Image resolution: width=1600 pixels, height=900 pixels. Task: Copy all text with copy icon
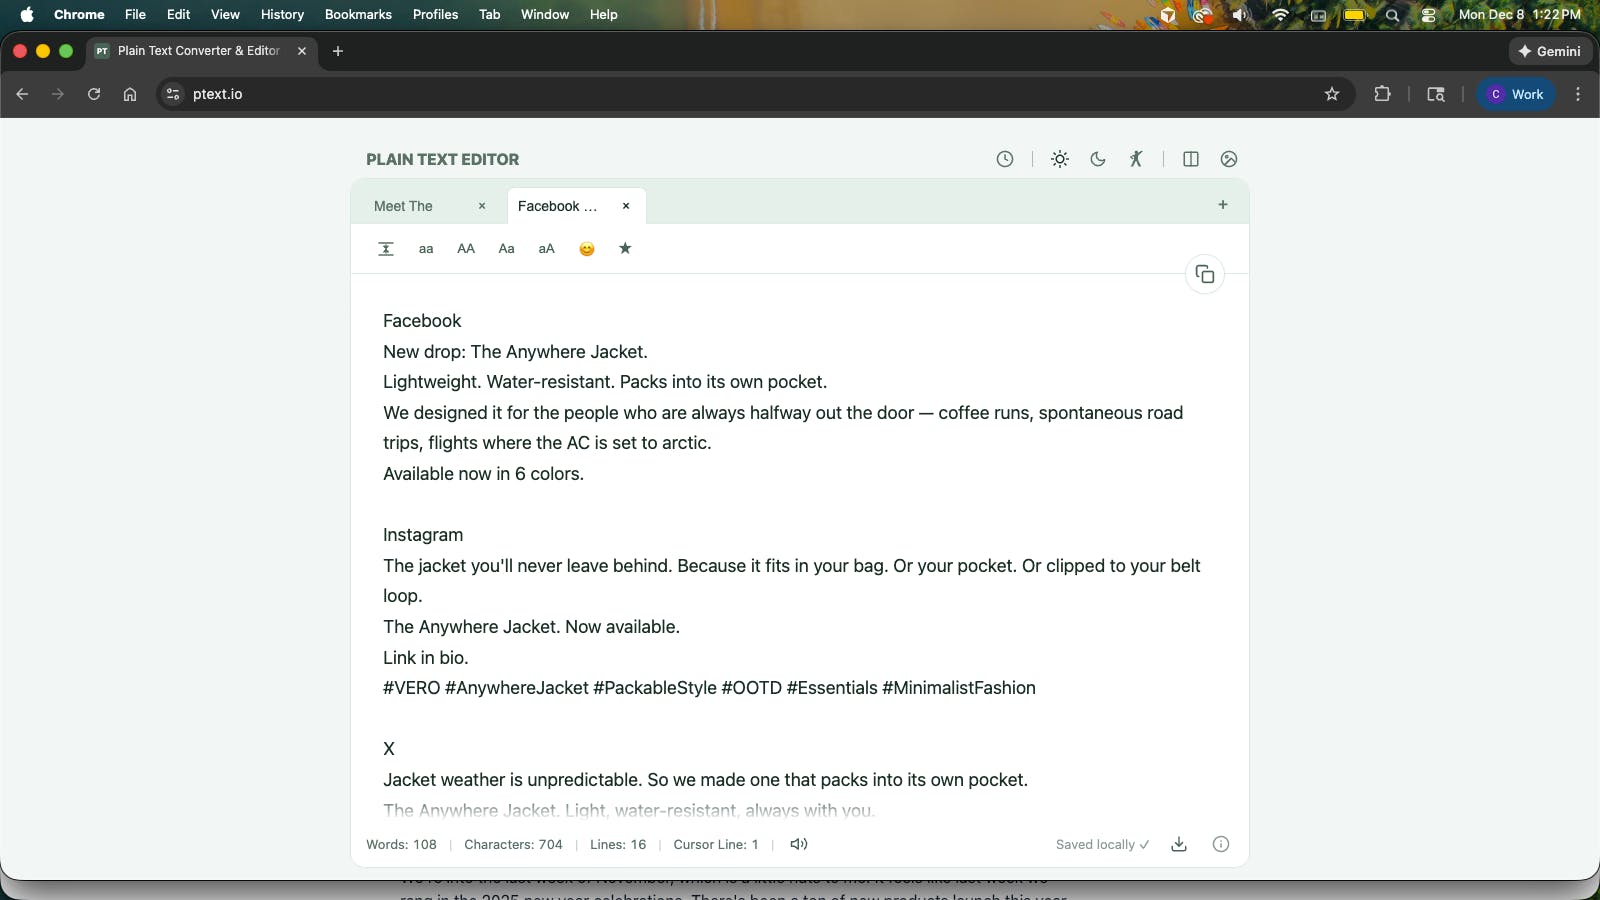1205,274
